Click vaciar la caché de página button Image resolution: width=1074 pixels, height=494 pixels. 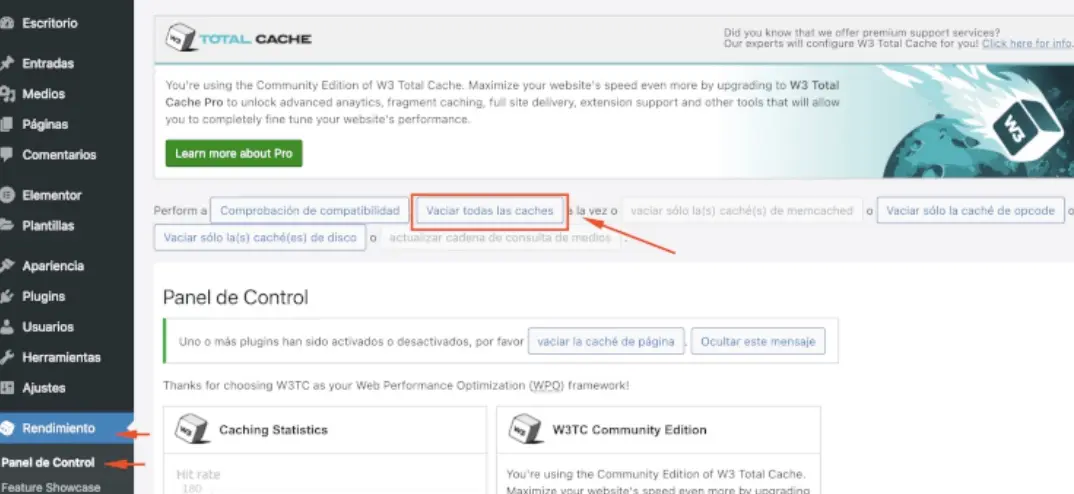pyautogui.click(x=606, y=341)
